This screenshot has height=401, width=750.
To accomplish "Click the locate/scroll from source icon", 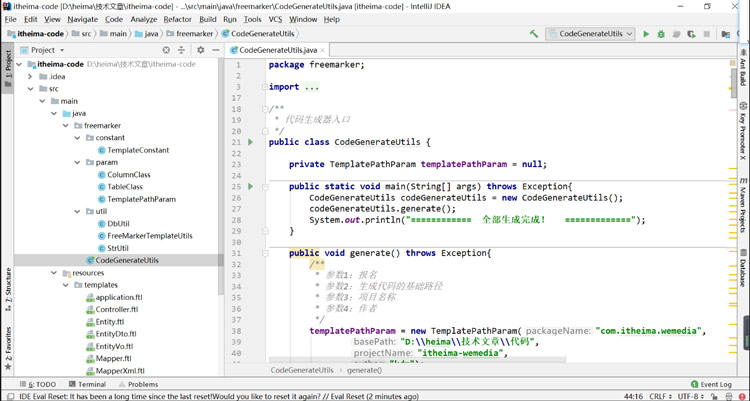I will 165,50.
